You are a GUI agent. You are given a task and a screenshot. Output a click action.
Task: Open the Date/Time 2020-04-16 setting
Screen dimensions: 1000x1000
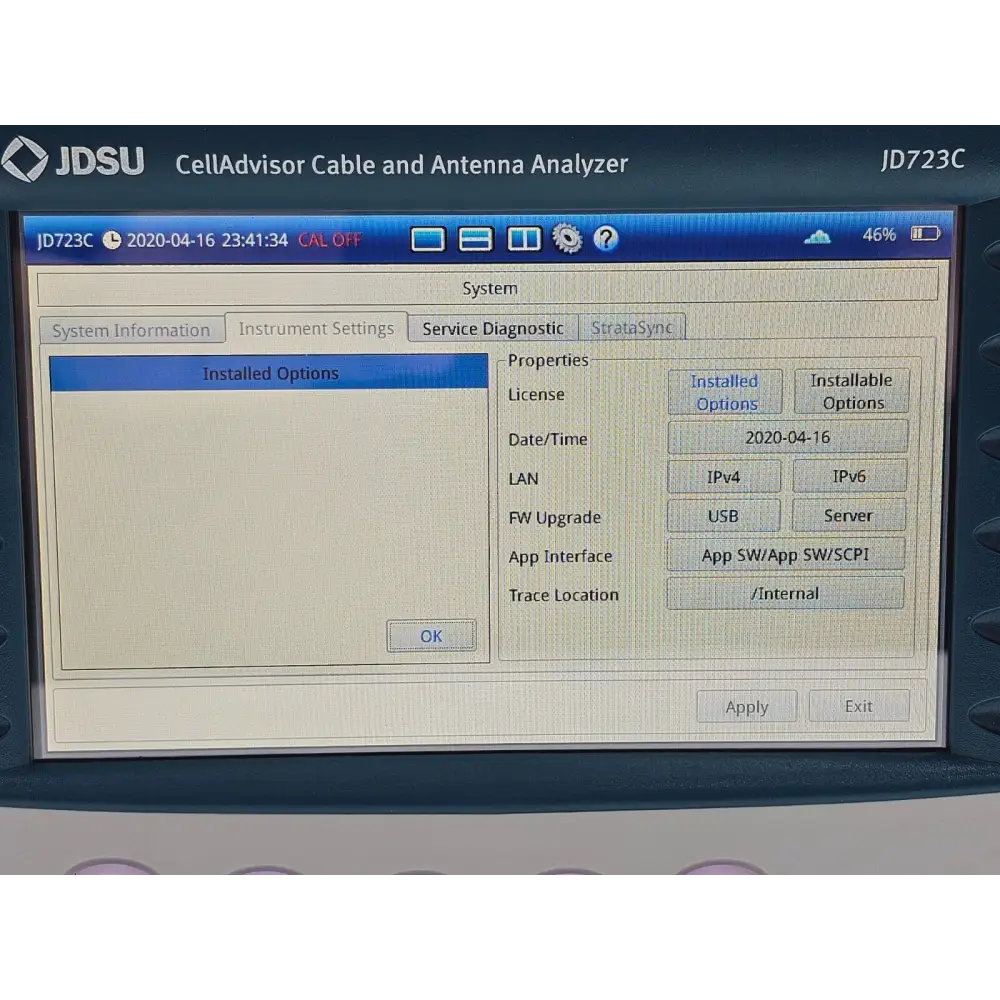click(788, 437)
